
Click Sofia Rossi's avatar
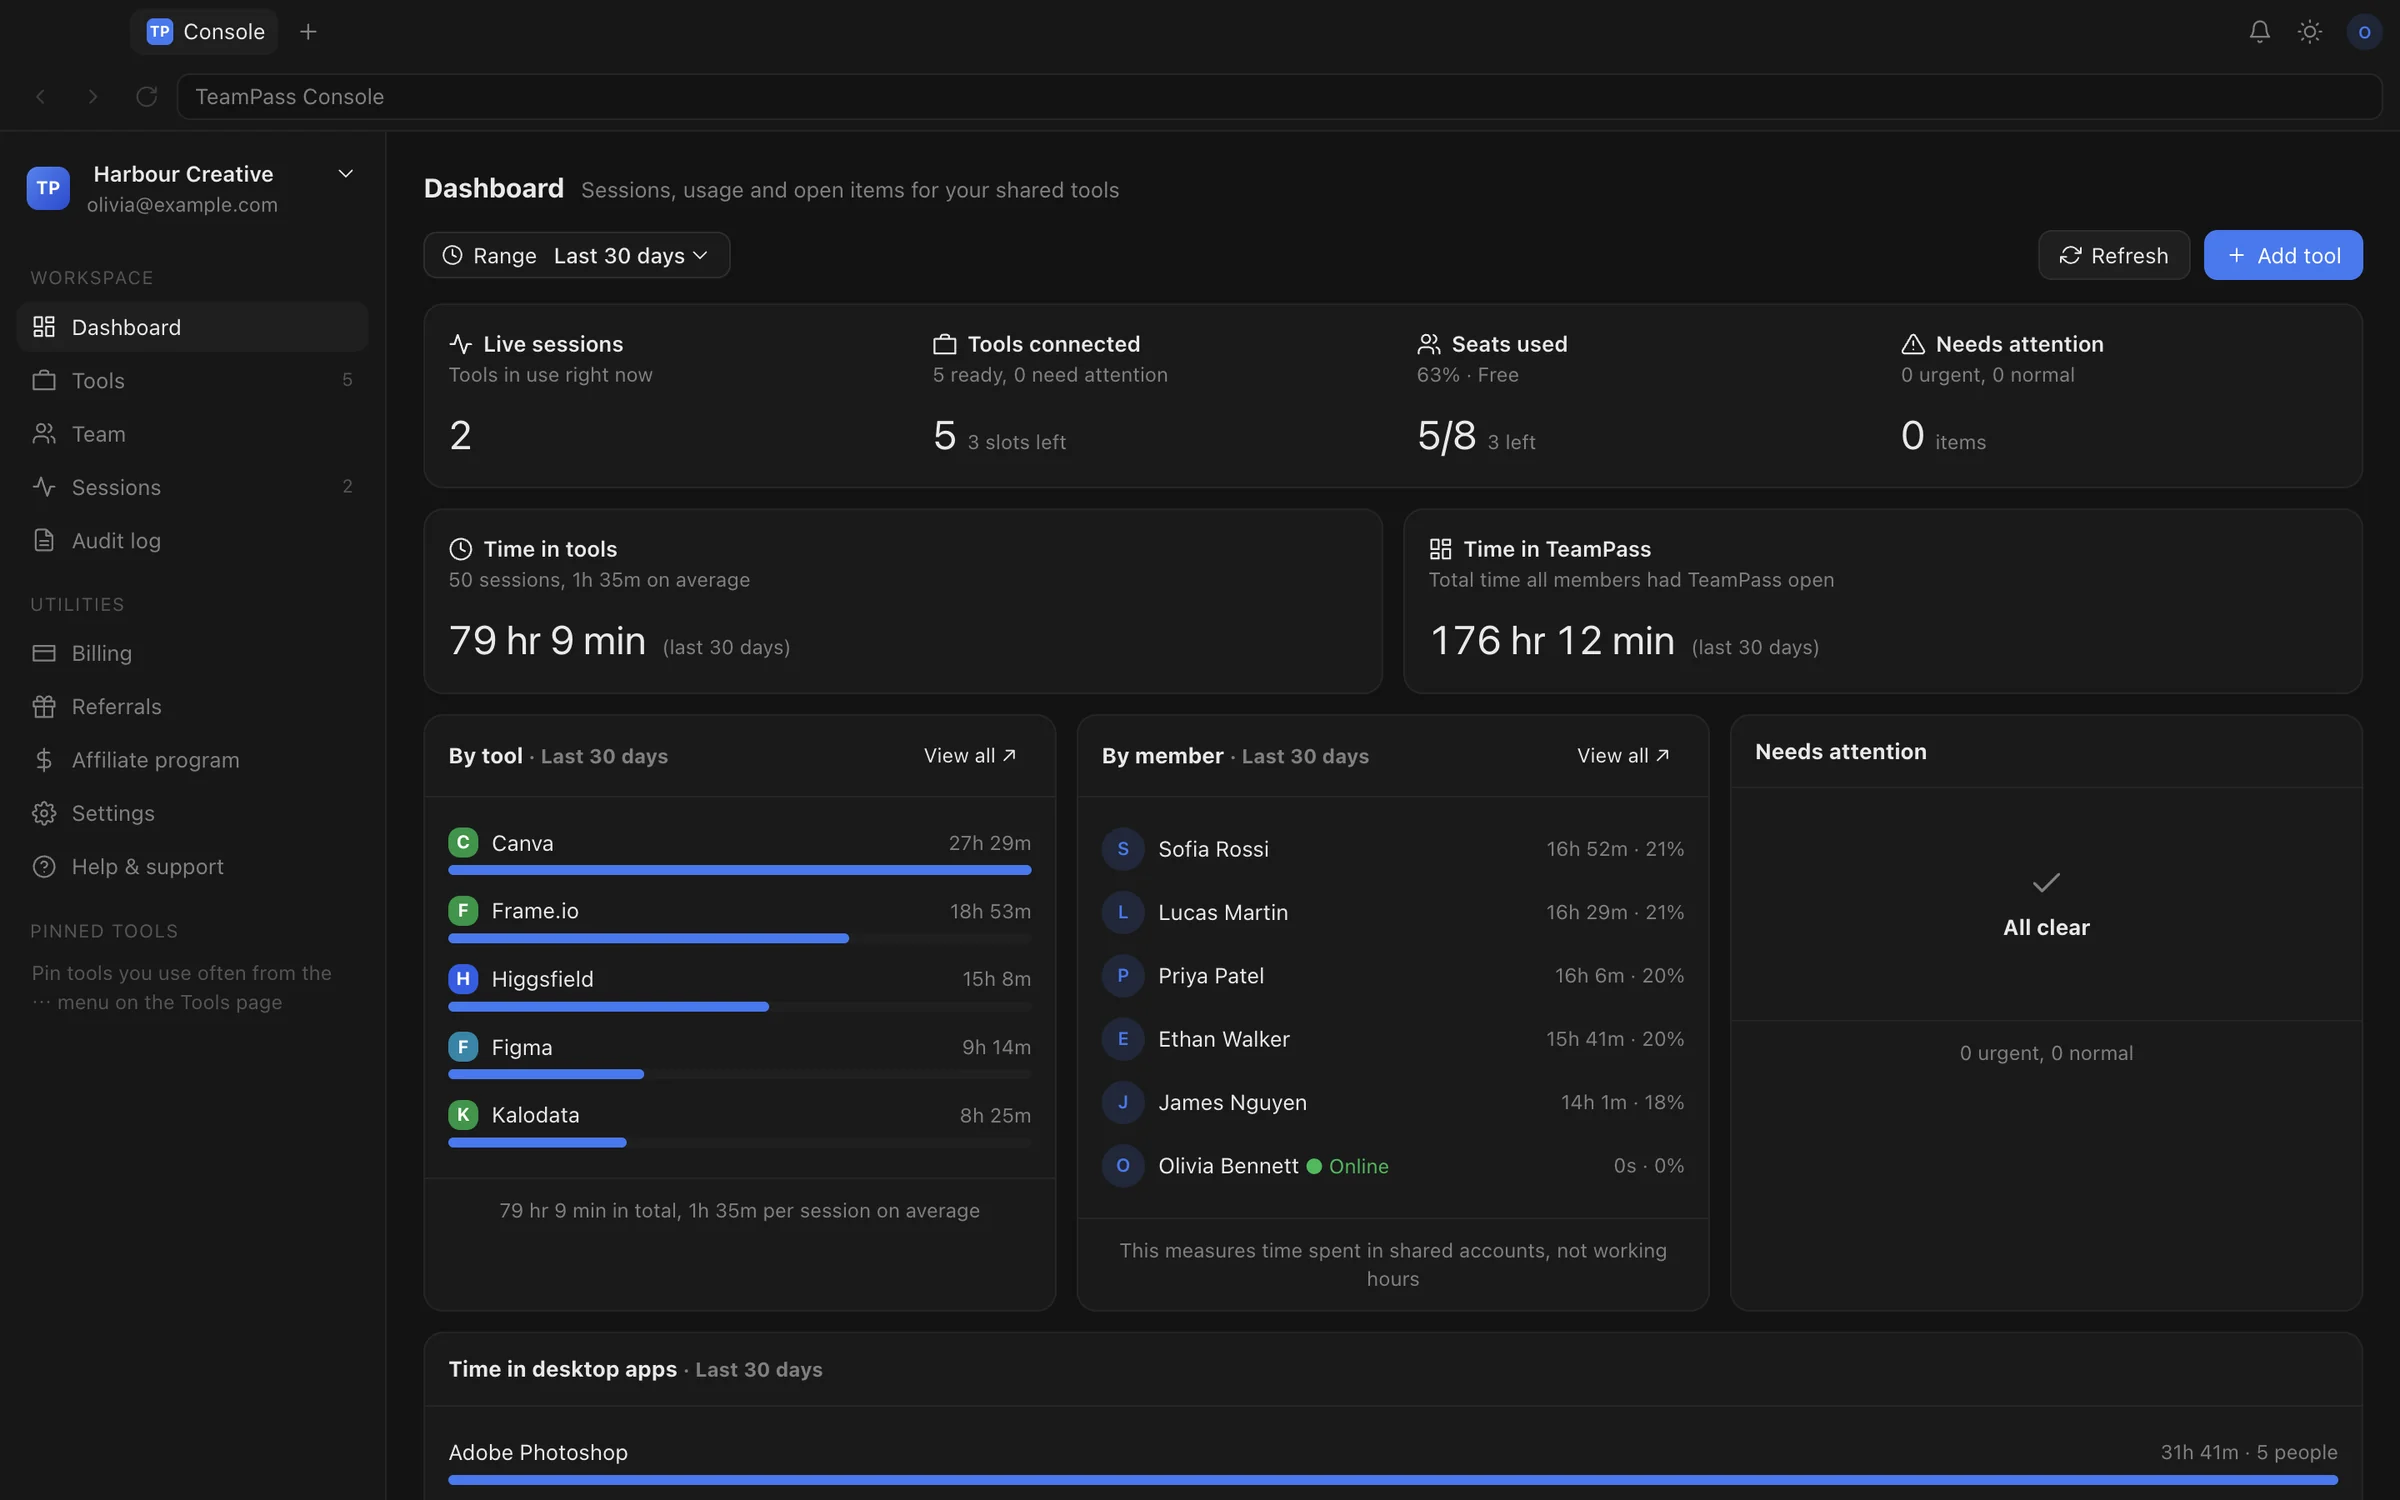tap(1123, 848)
